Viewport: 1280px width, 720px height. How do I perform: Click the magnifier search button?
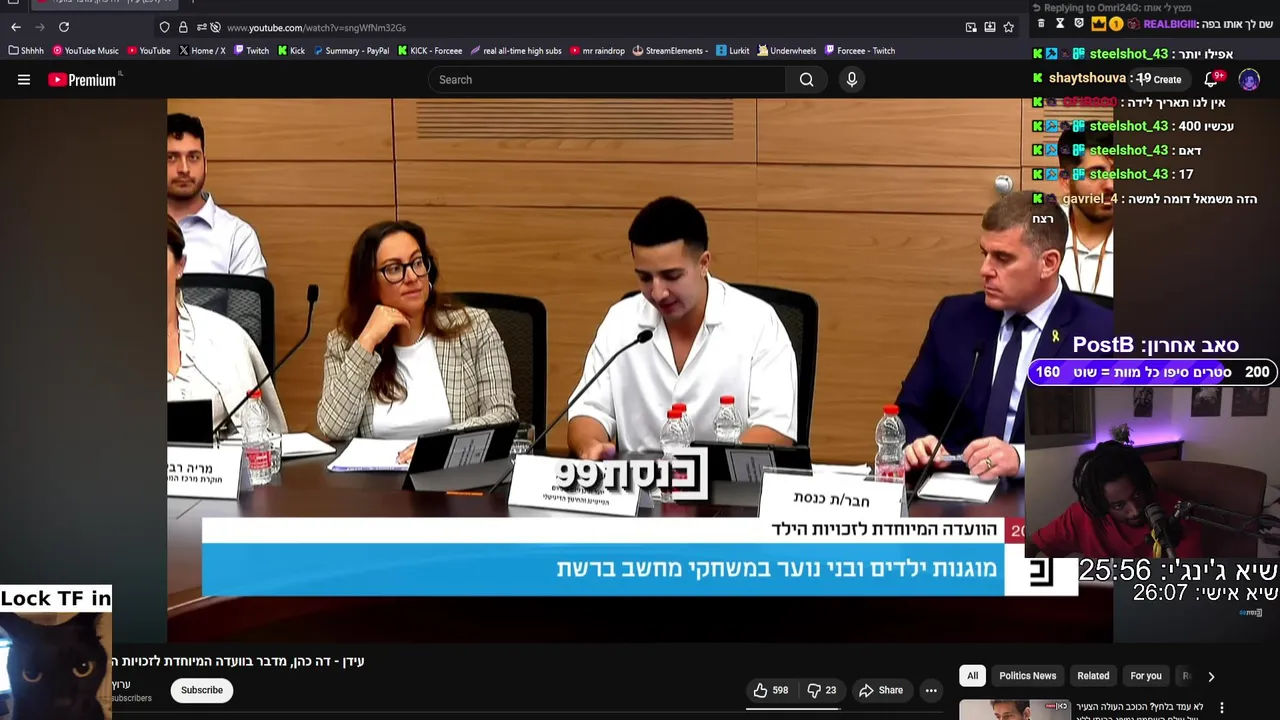(807, 80)
